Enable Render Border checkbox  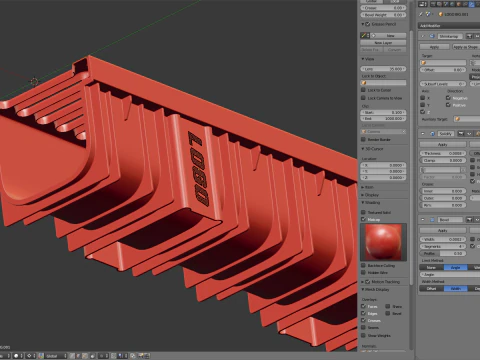click(363, 139)
